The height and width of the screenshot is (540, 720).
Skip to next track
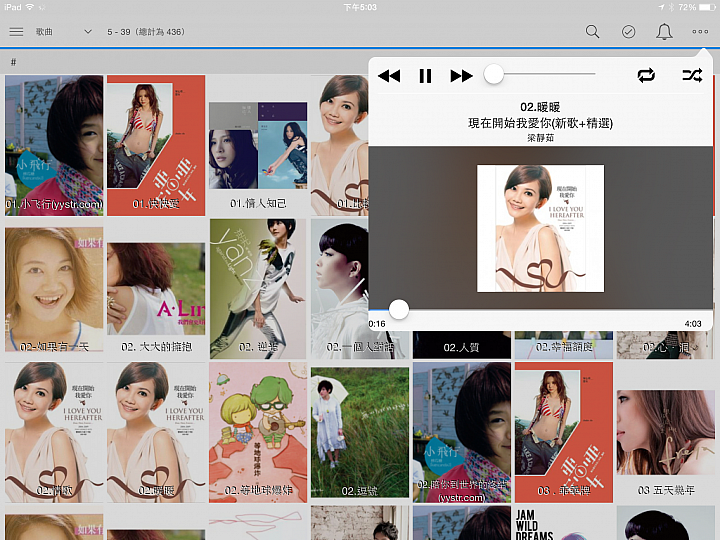tap(461, 75)
